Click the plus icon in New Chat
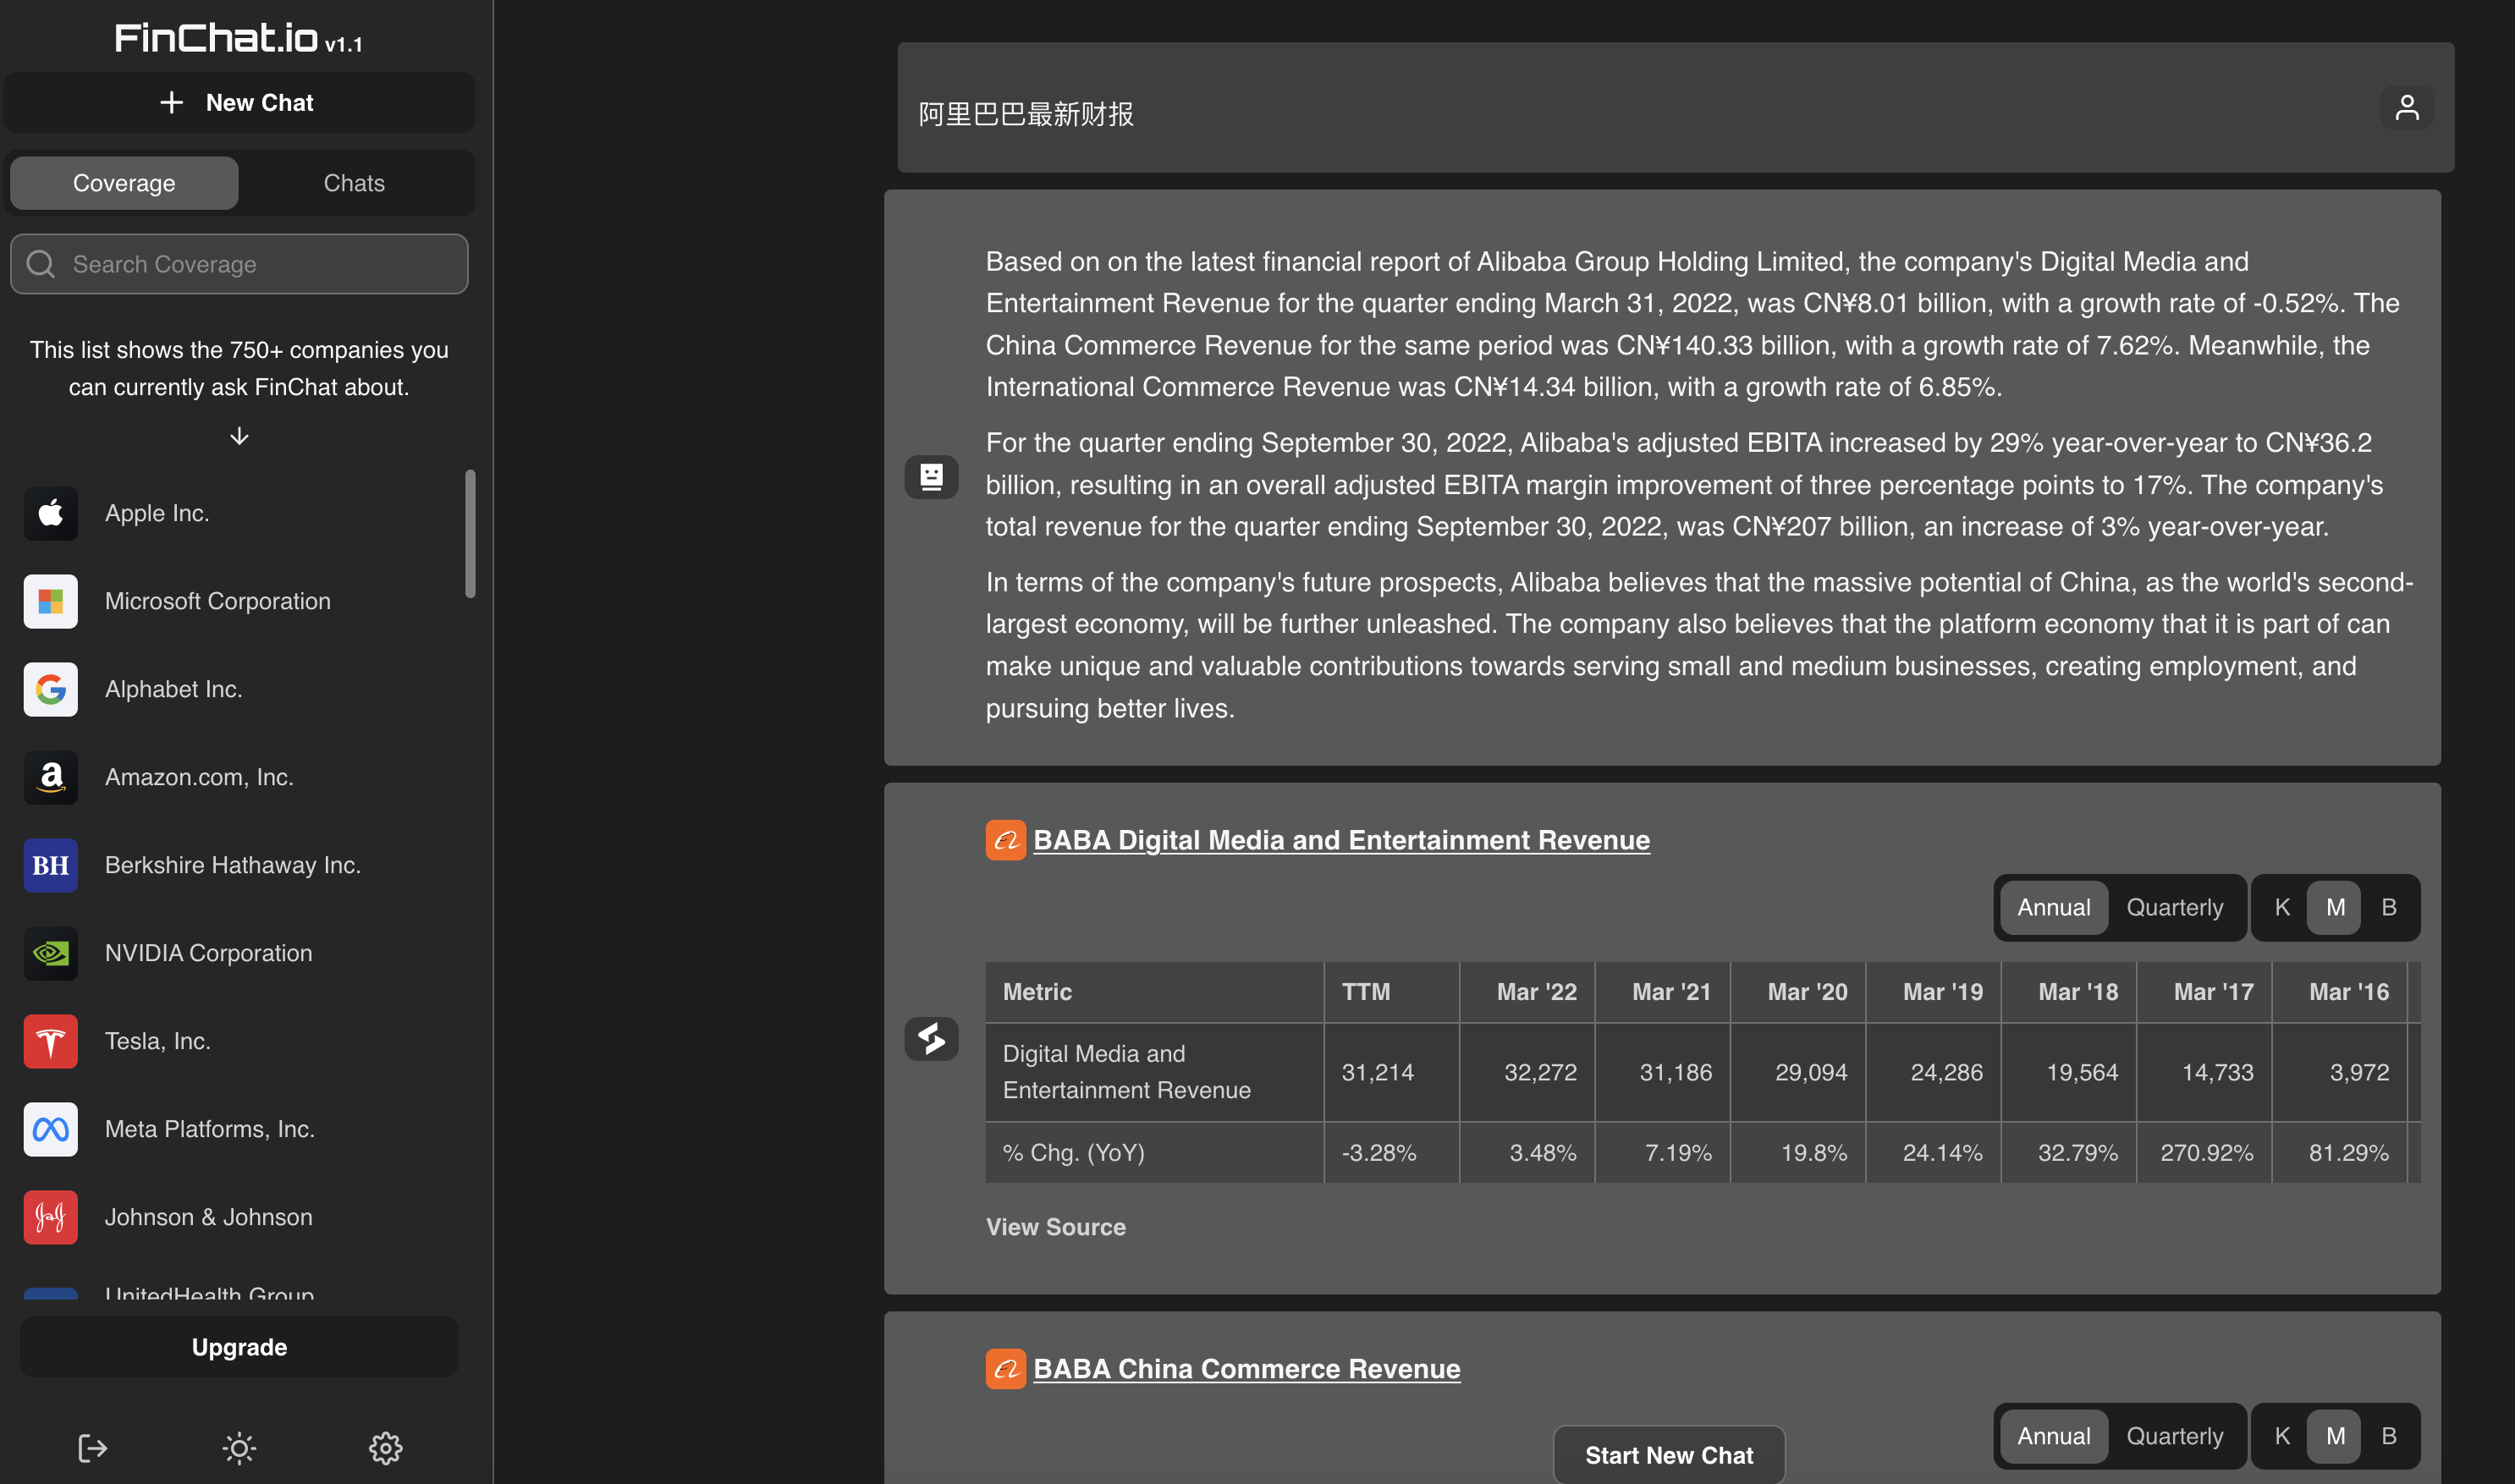 coord(172,102)
